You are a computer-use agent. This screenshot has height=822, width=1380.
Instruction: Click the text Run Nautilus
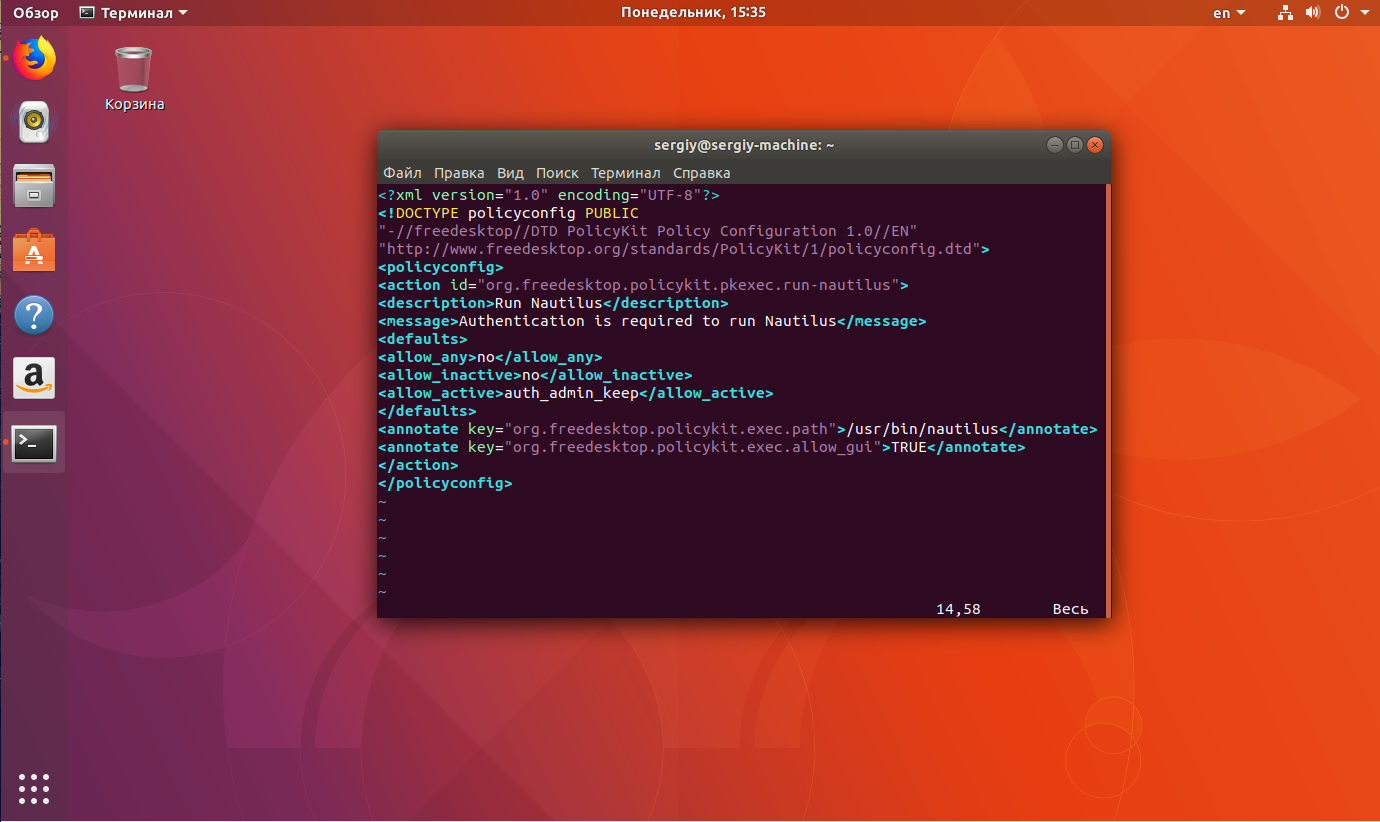tap(549, 303)
